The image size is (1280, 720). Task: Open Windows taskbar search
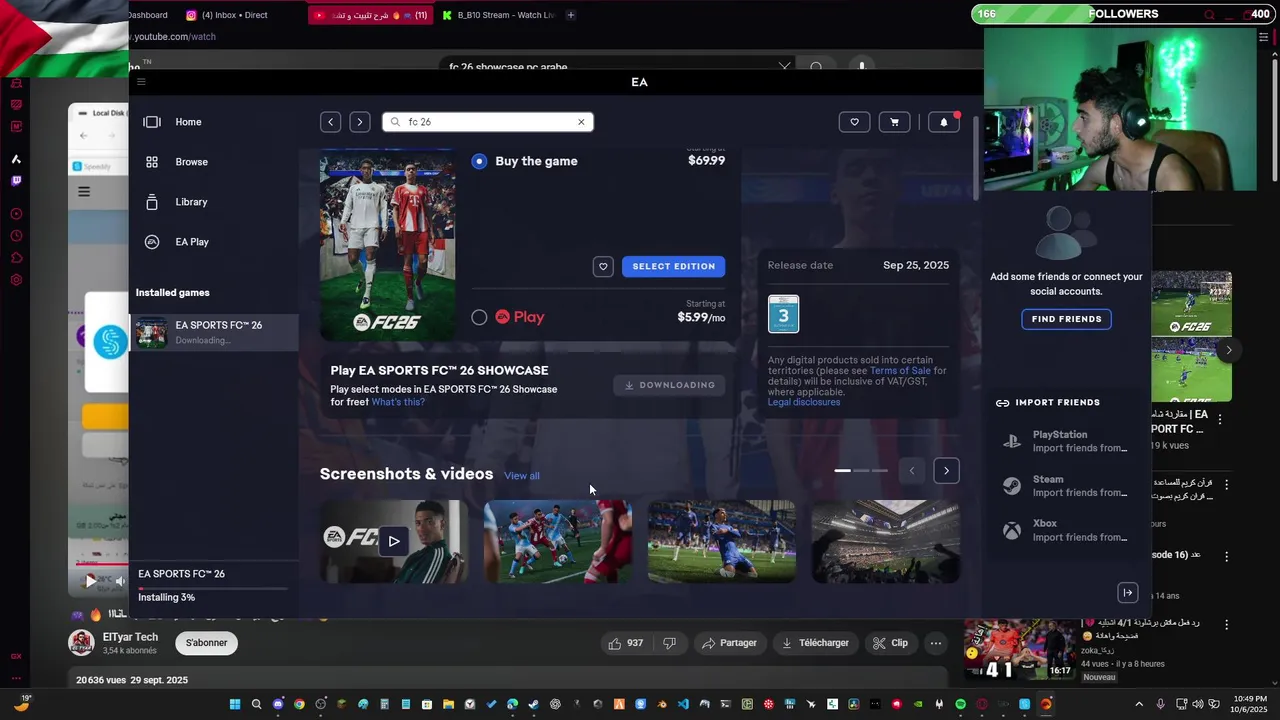tap(257, 704)
